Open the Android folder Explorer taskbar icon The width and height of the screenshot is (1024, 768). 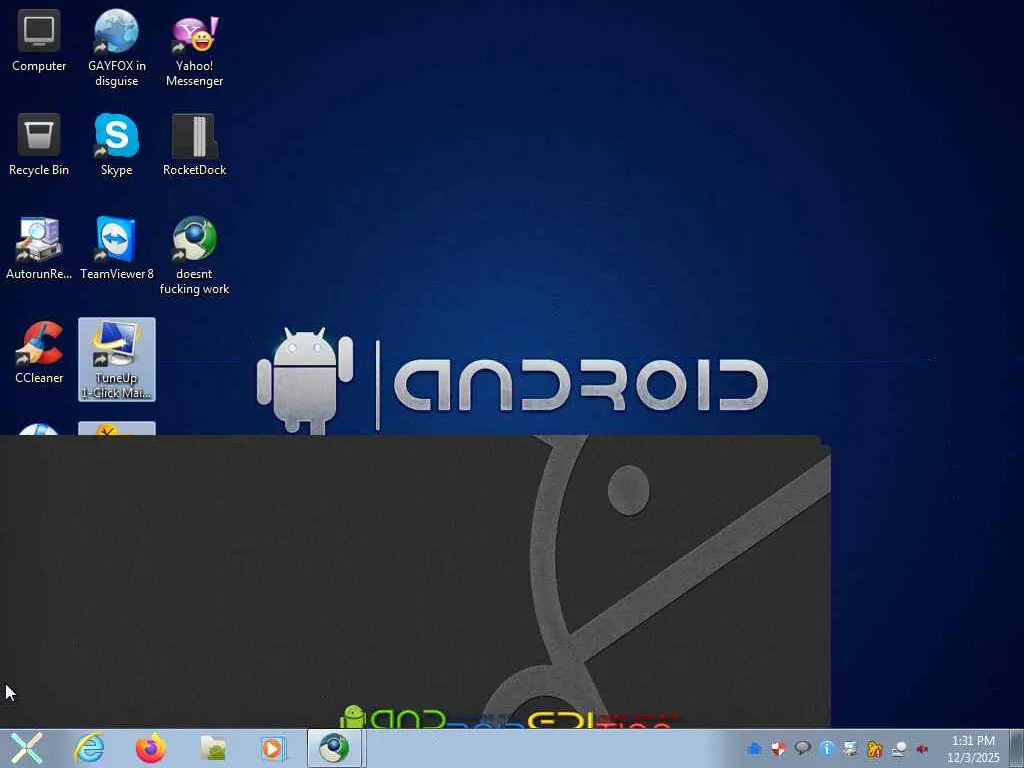(x=212, y=748)
